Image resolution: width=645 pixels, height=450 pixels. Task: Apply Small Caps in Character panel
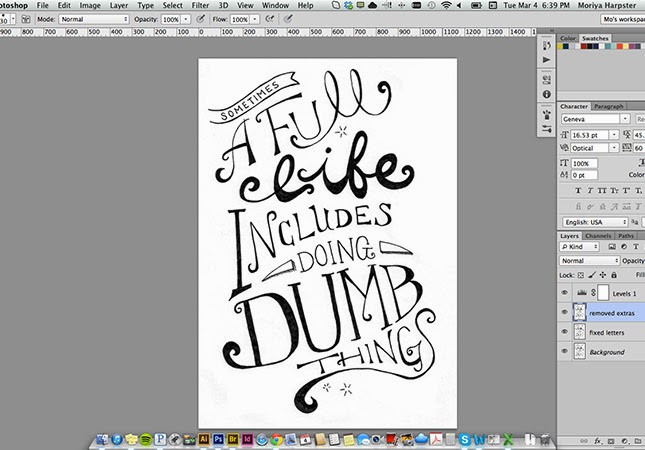point(614,190)
